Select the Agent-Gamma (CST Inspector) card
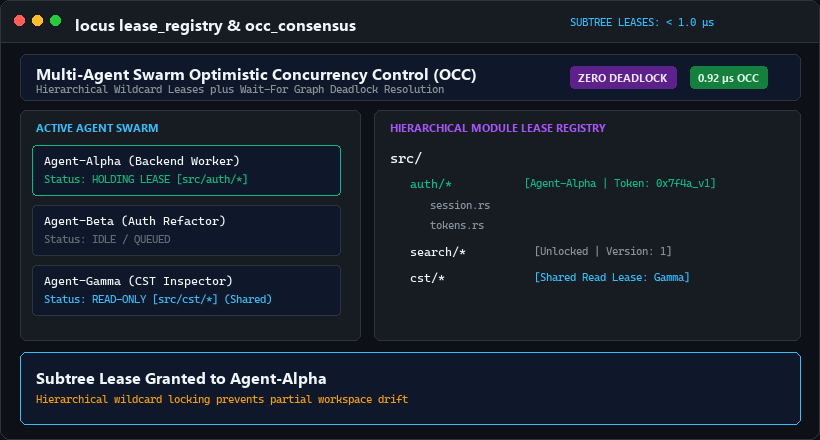 186,290
